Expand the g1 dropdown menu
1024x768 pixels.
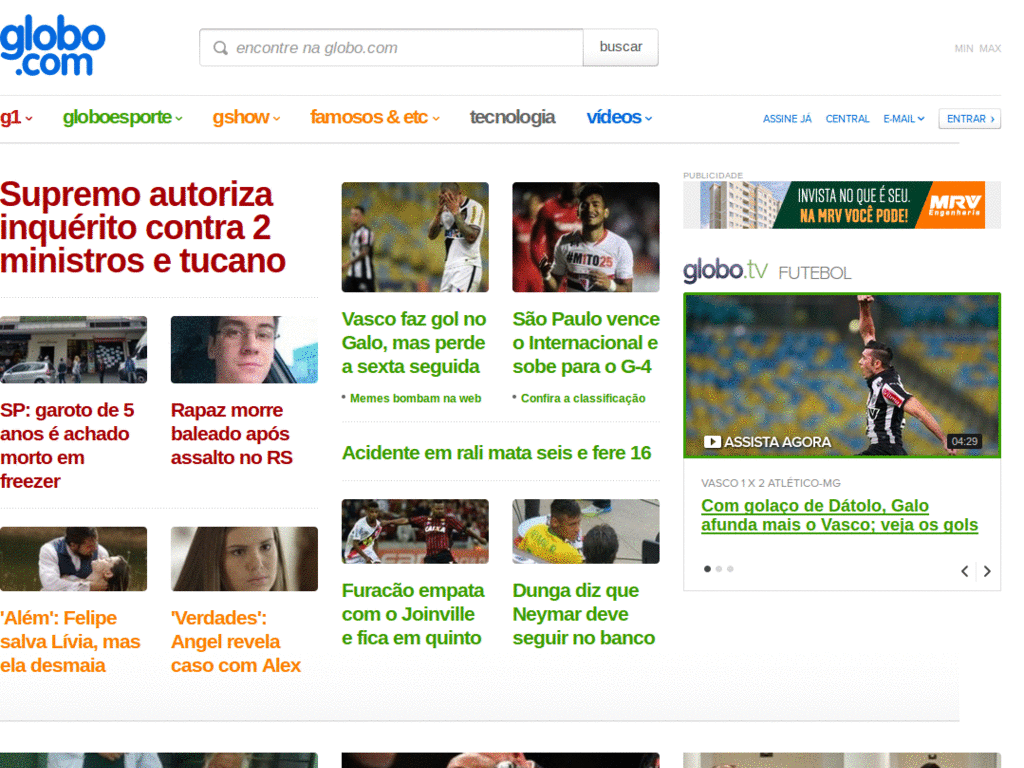click(13, 118)
